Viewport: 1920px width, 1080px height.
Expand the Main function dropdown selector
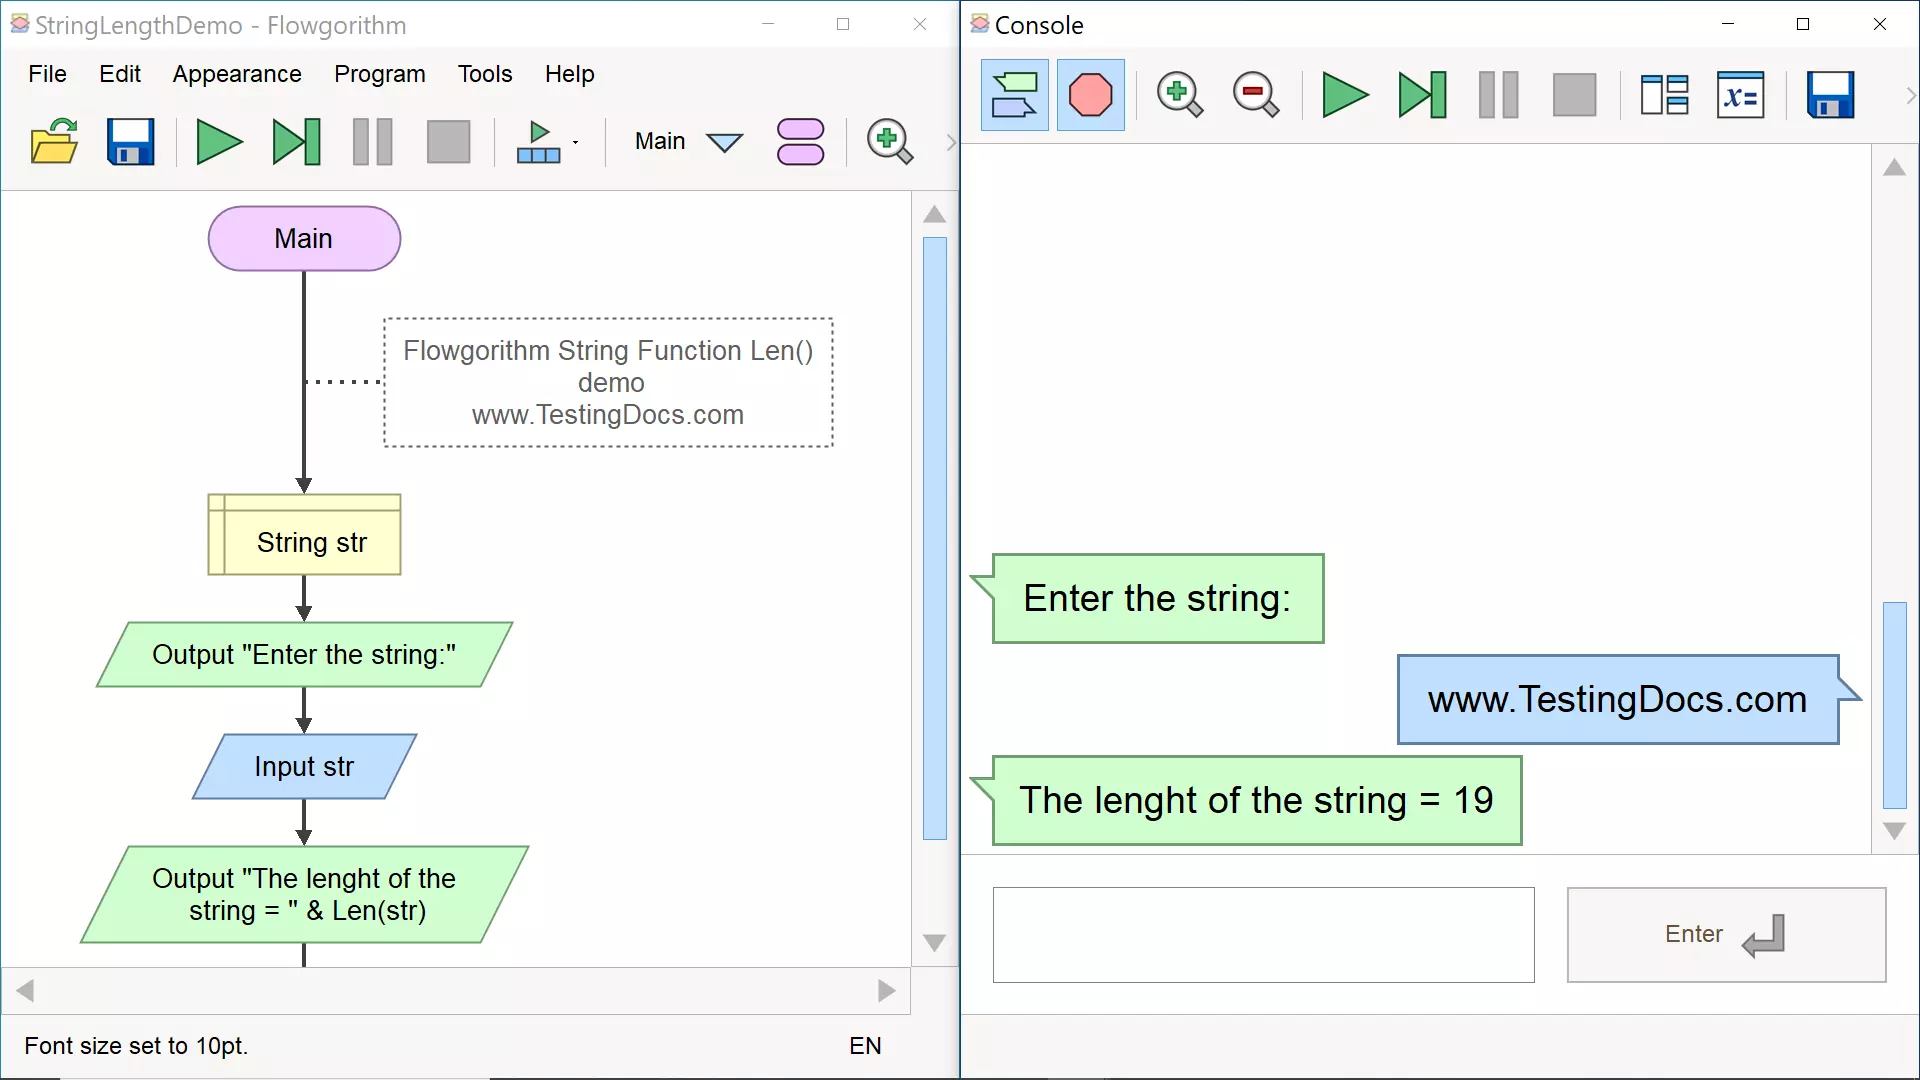click(x=725, y=141)
